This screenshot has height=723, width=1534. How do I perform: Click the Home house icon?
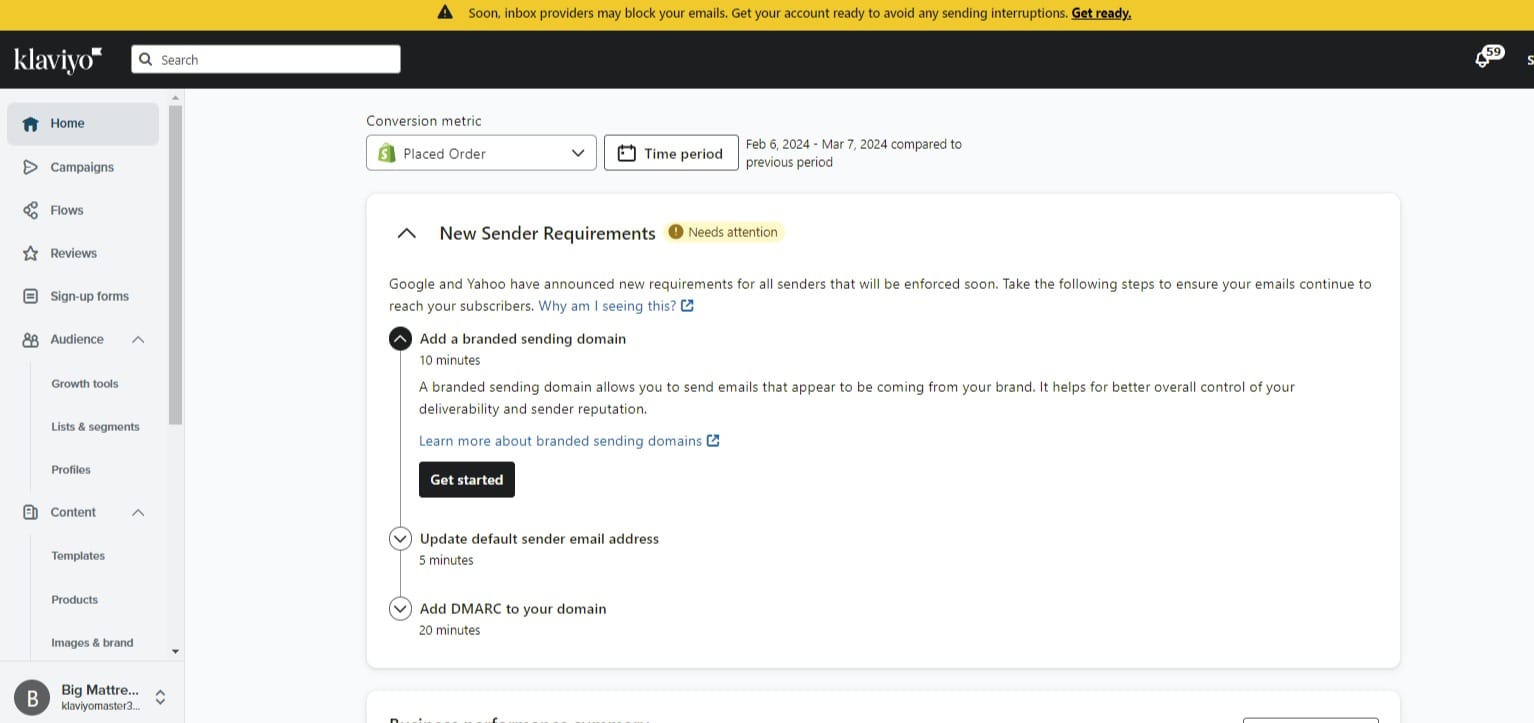30,124
